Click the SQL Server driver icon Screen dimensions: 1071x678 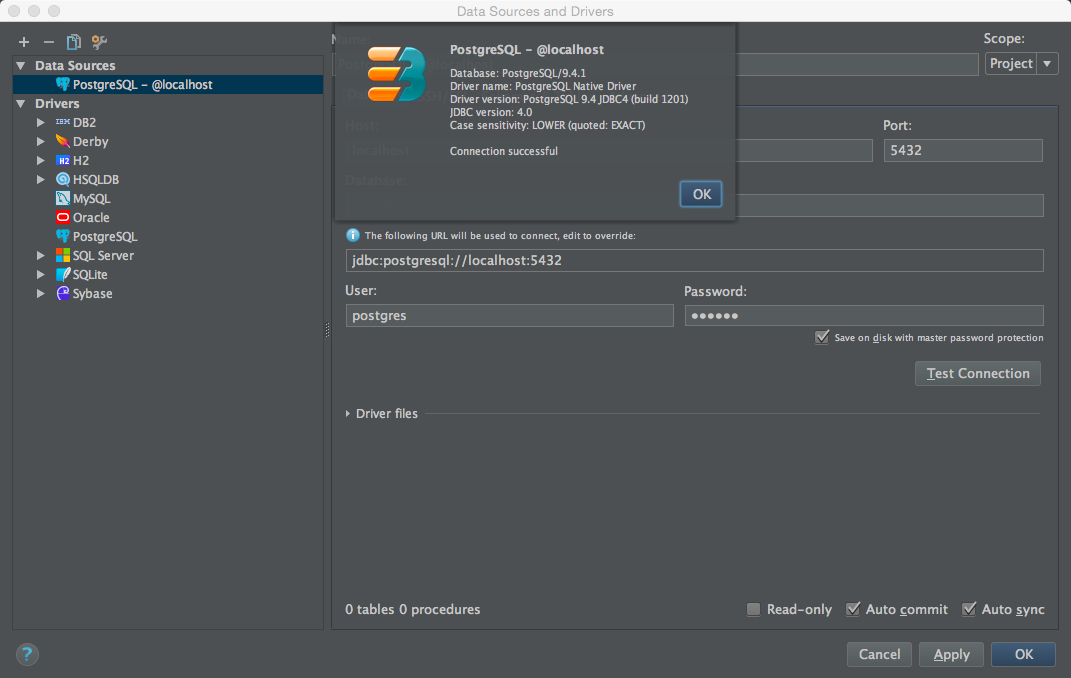(x=63, y=255)
